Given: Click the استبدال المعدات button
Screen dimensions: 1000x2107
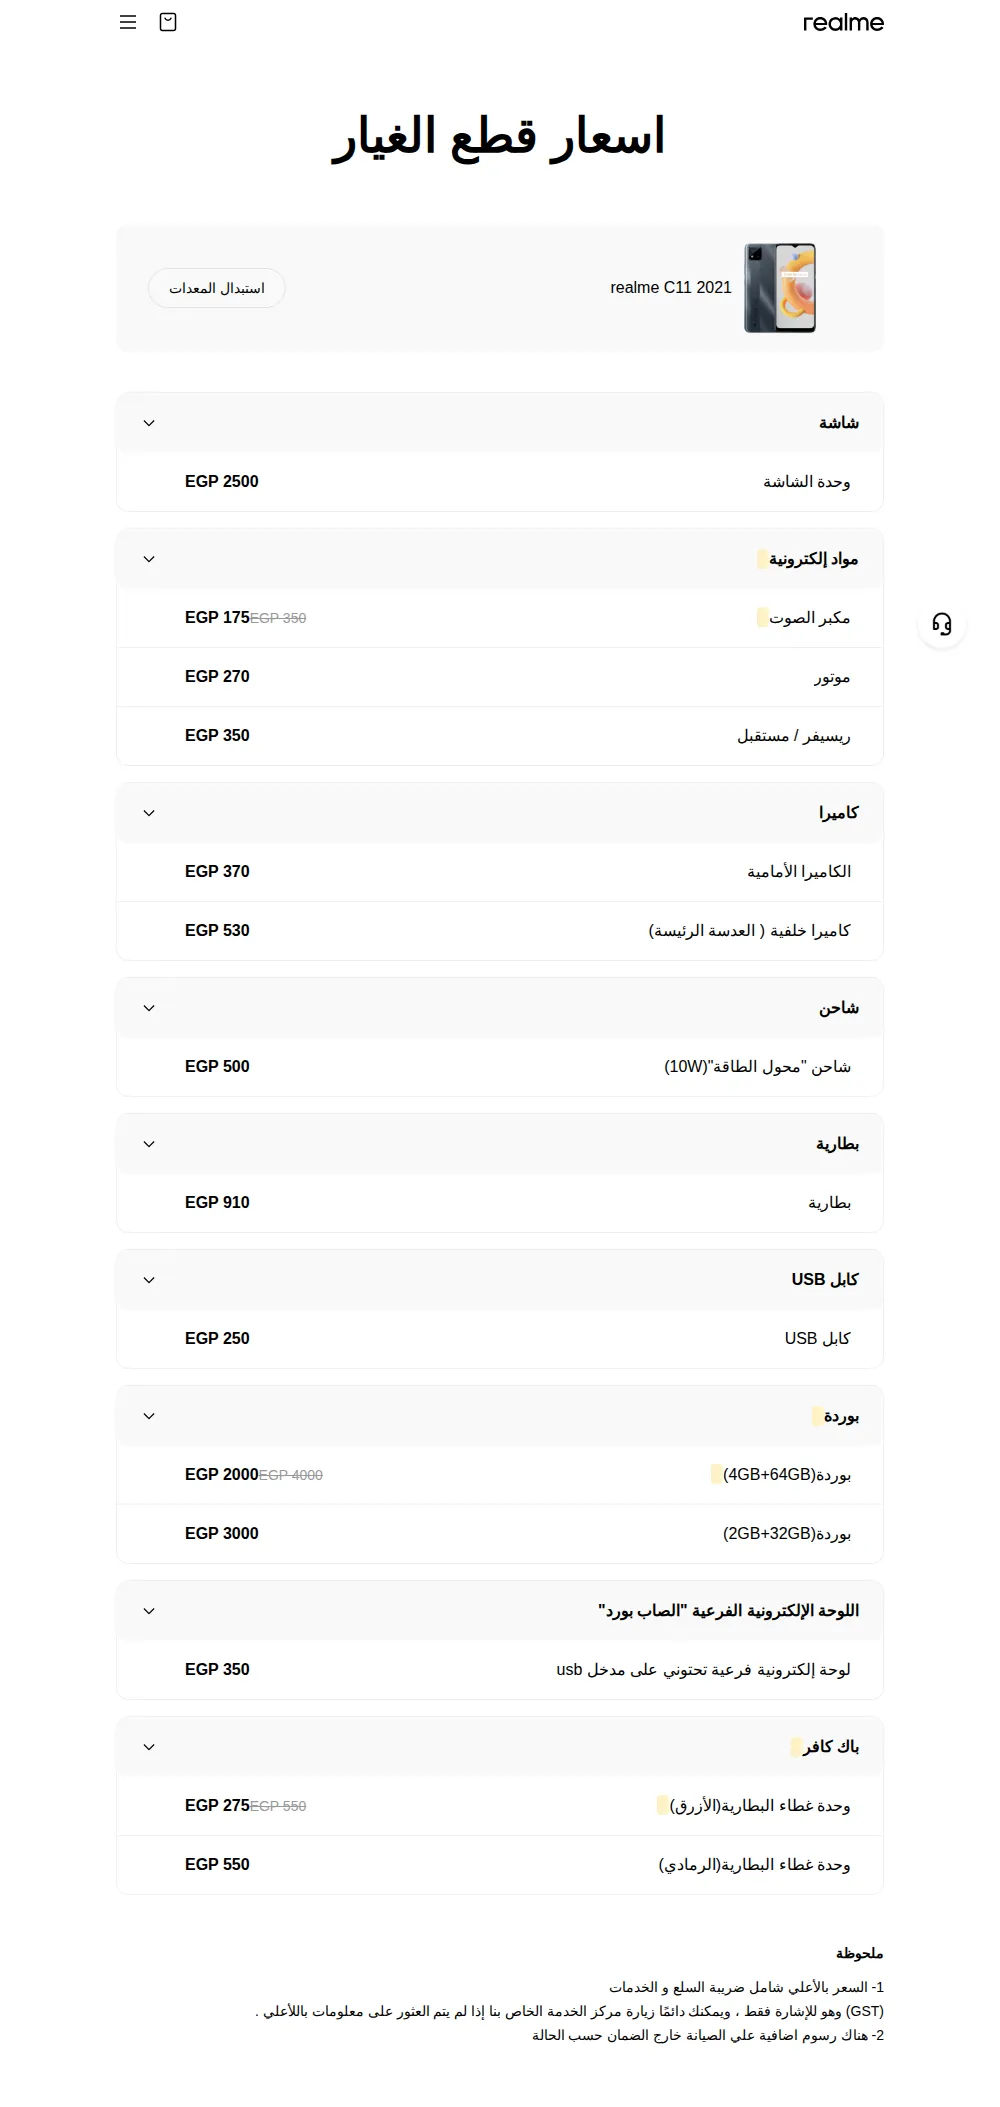Looking at the screenshot, I should pos(217,288).
